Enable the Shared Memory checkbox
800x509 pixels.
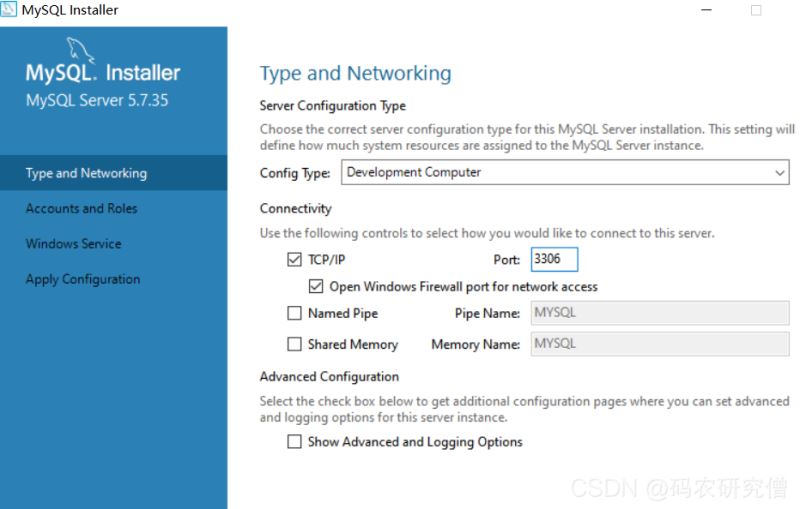click(x=294, y=344)
